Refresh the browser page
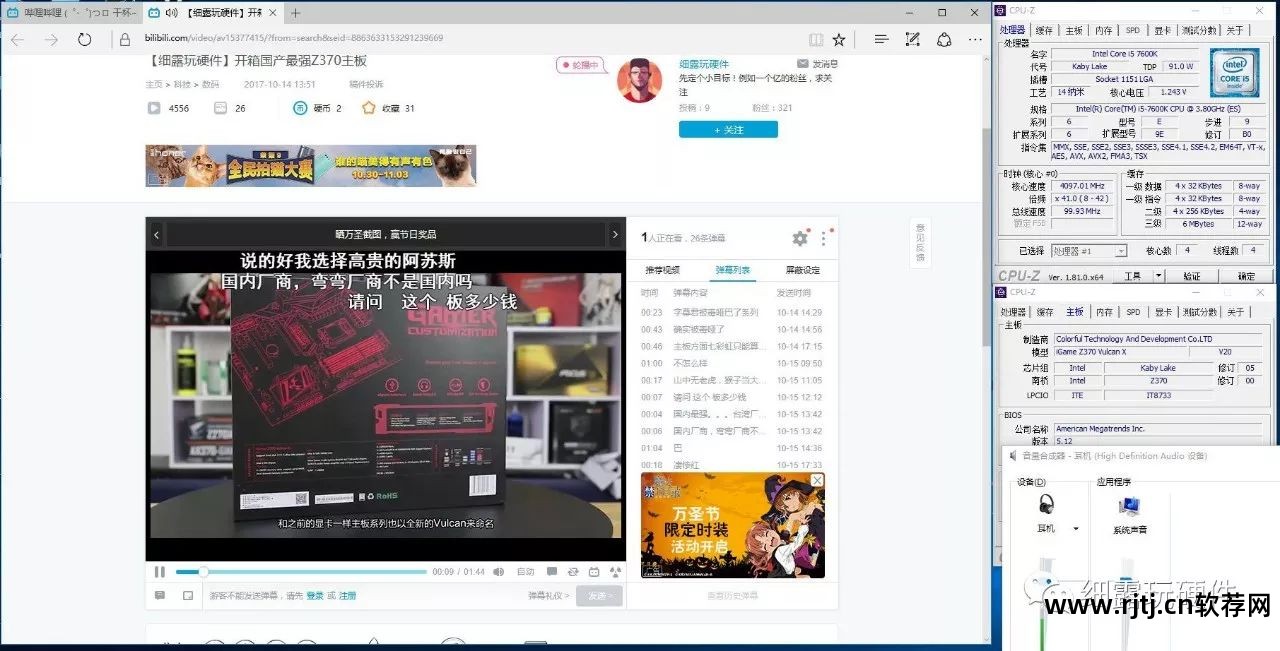1280x651 pixels. pyautogui.click(x=85, y=40)
